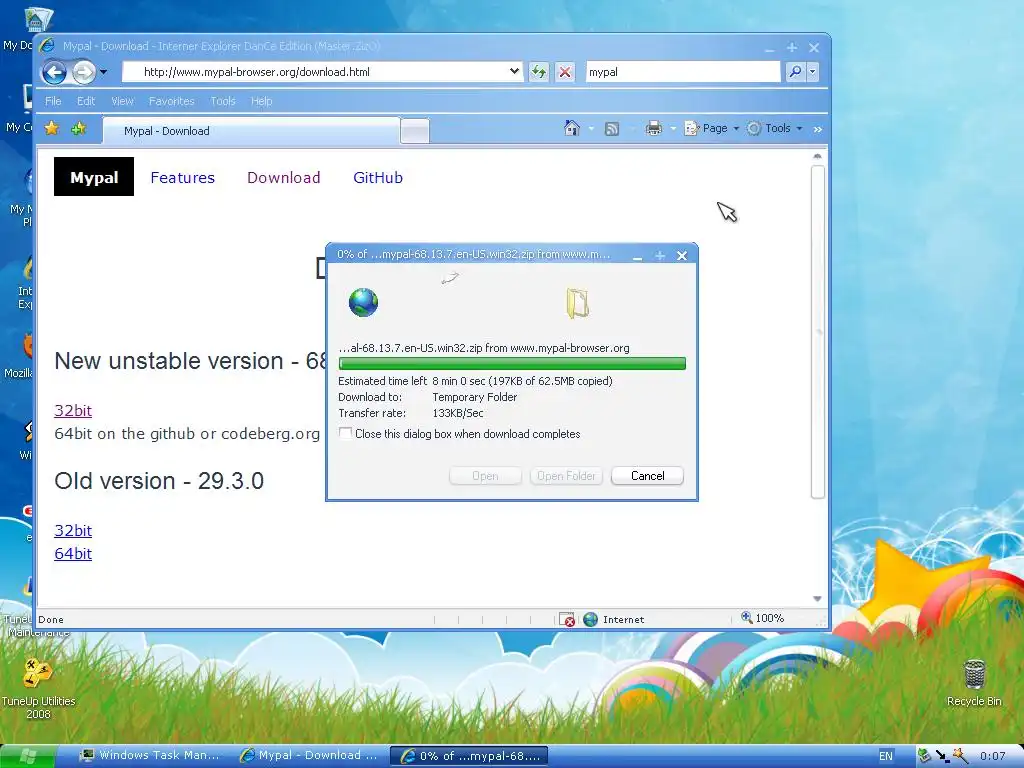The height and width of the screenshot is (768, 1024).
Task: Click the 32bit link under Old version
Action: coord(72,530)
